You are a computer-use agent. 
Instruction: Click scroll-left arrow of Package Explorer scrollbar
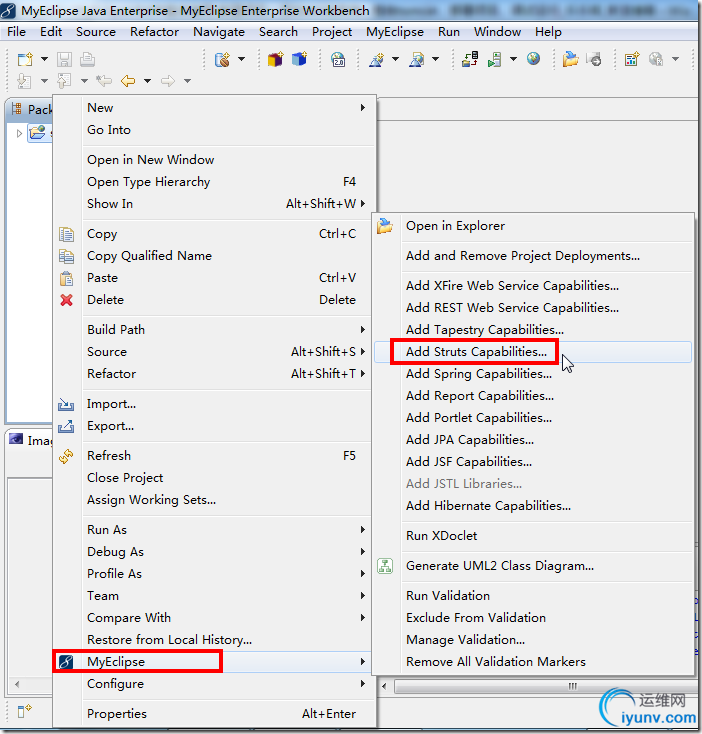[17, 684]
